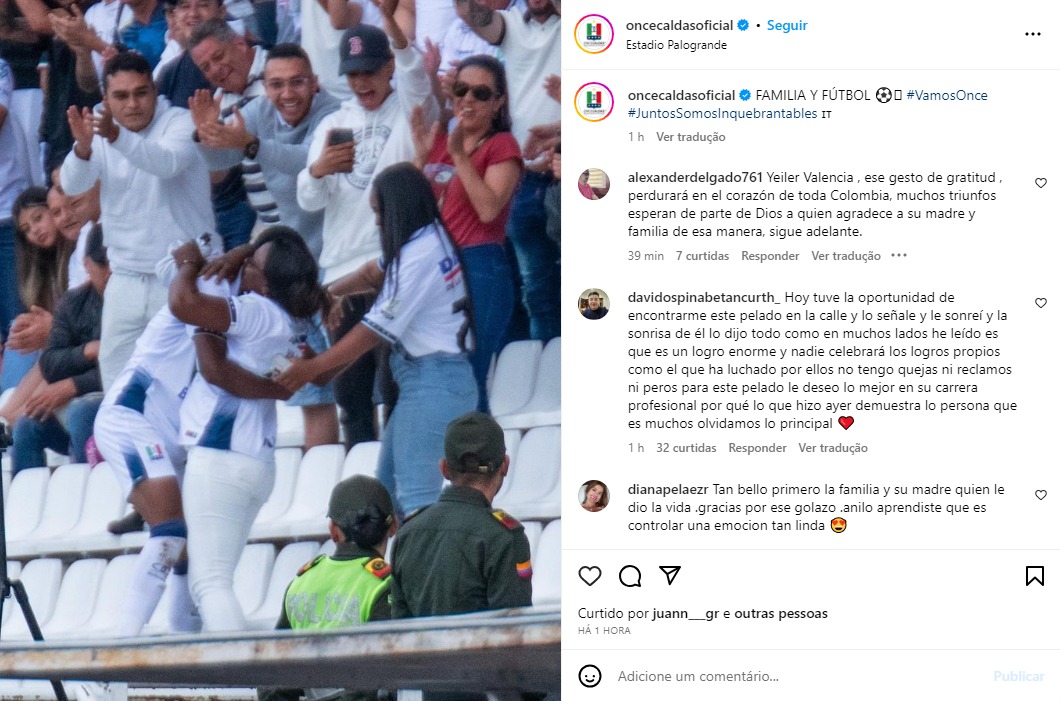Viewport: 1060px width, 701px height.
Task: Click Ver tradução under the post caption
Action: [x=690, y=137]
